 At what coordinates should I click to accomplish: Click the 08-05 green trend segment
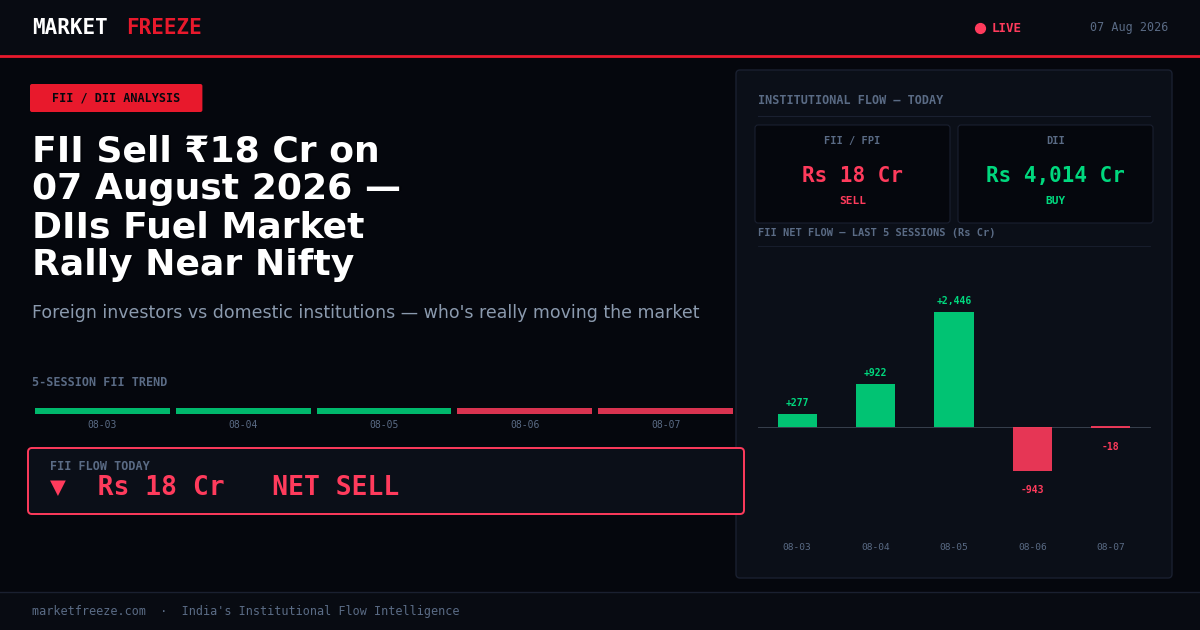[x=384, y=411]
